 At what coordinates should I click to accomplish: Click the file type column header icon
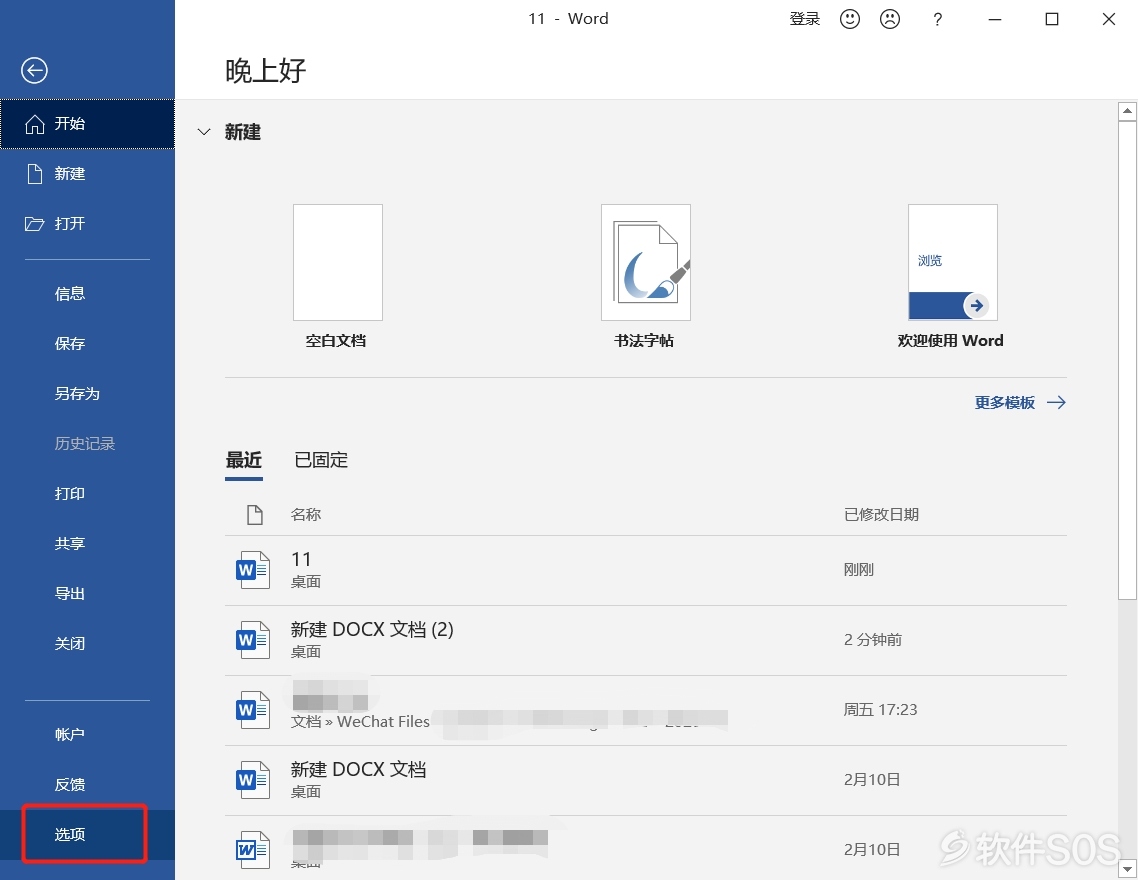(x=255, y=514)
